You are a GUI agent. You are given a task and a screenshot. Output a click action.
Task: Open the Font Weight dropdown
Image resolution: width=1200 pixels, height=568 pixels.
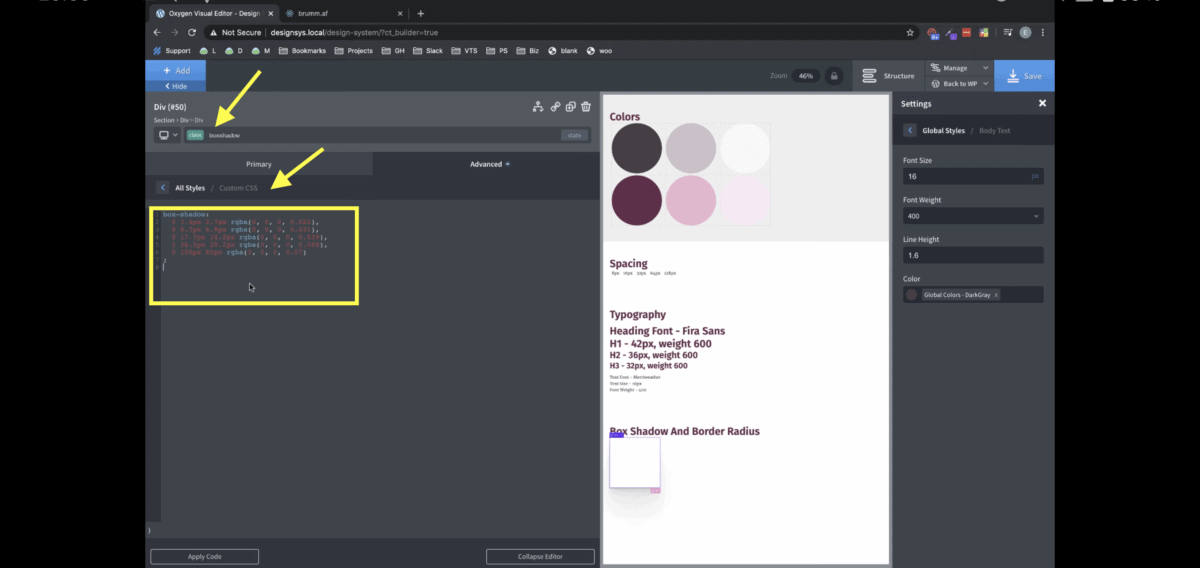pyautogui.click(x=972, y=216)
